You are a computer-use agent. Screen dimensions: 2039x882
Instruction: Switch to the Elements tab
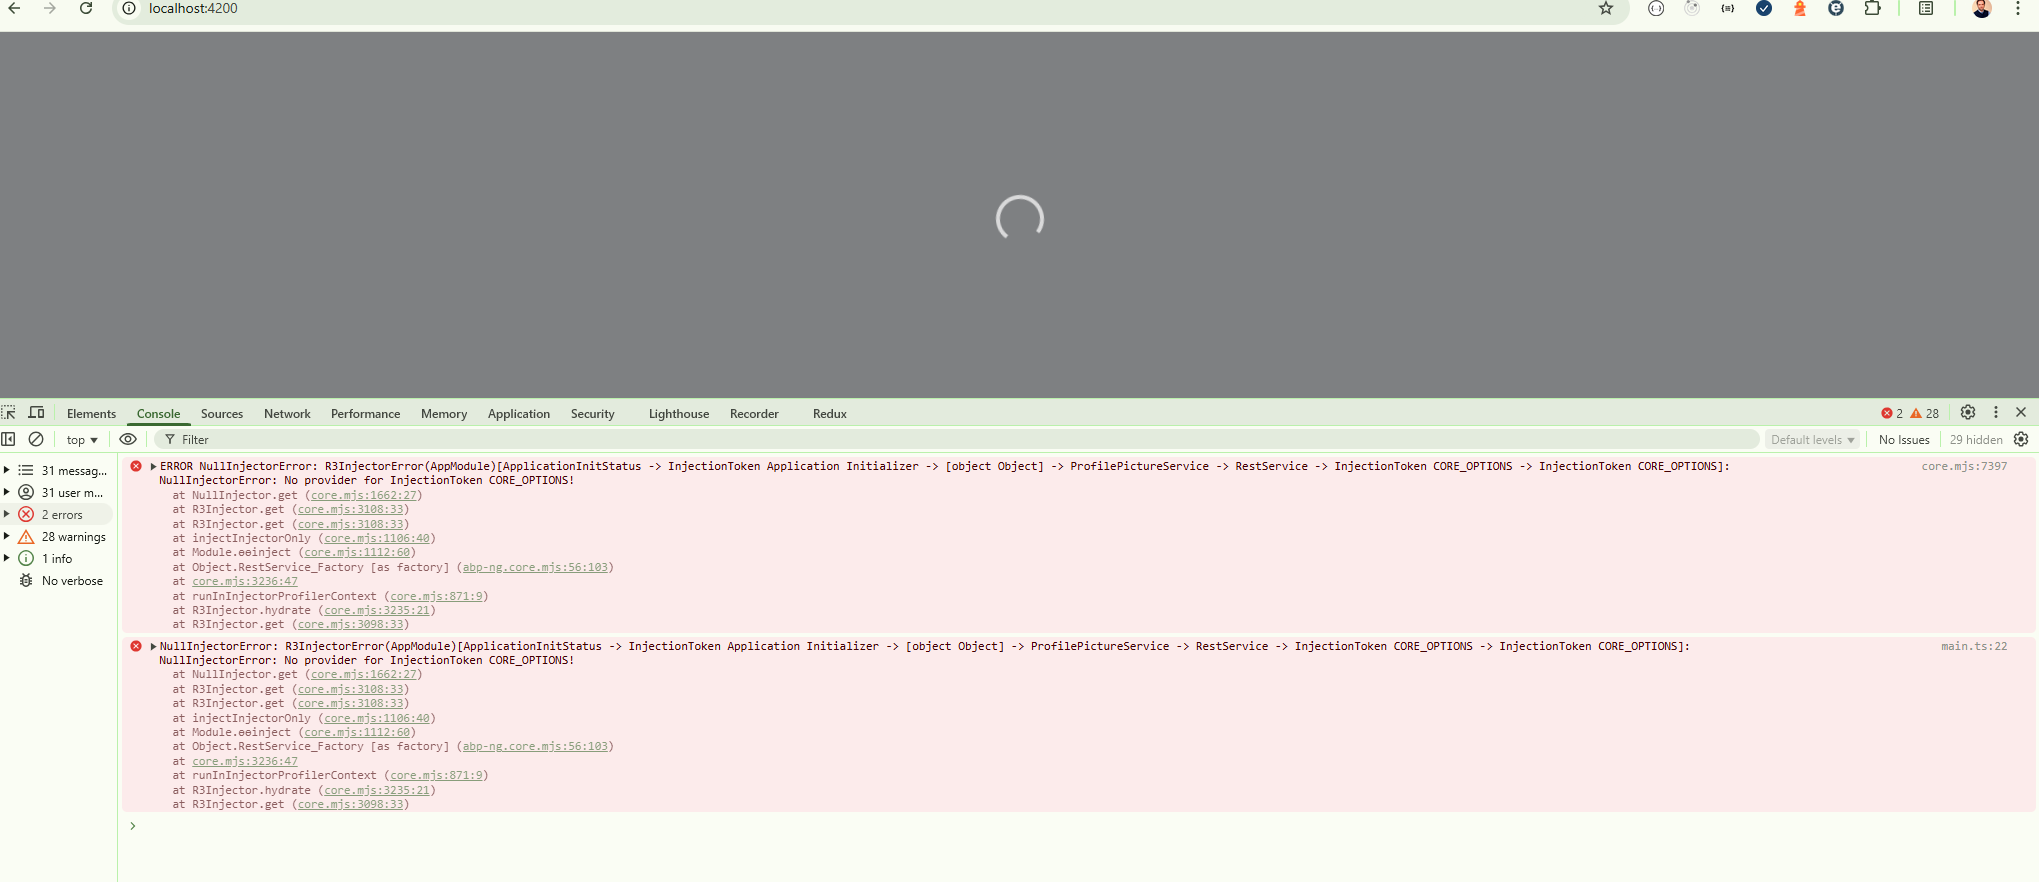click(91, 414)
